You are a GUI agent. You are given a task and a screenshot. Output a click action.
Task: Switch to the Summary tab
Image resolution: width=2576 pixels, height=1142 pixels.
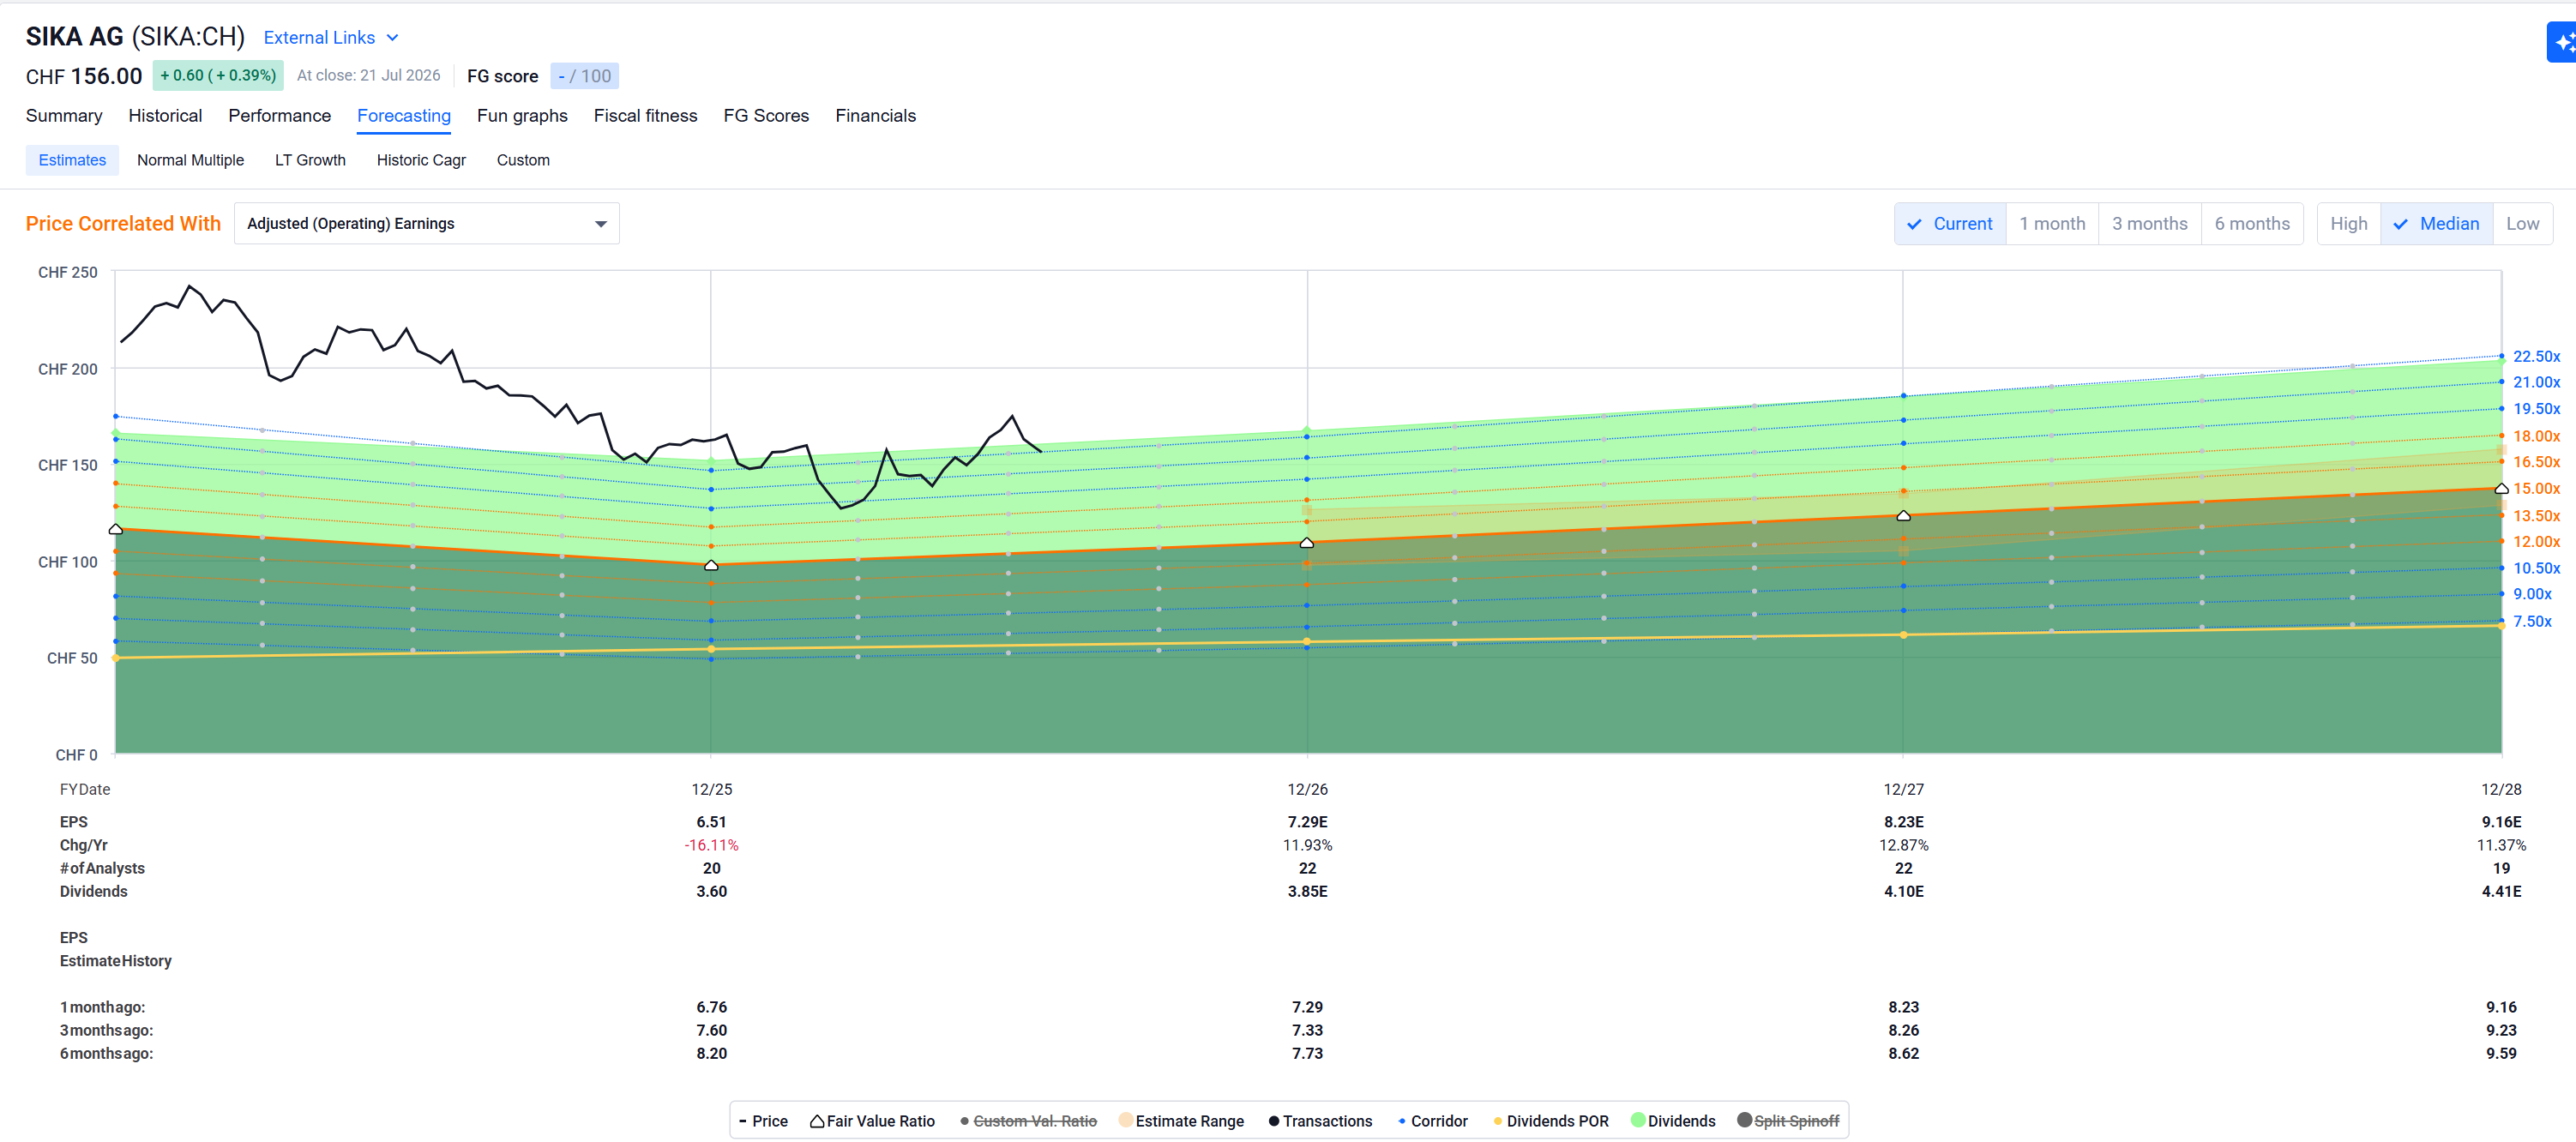coord(64,116)
